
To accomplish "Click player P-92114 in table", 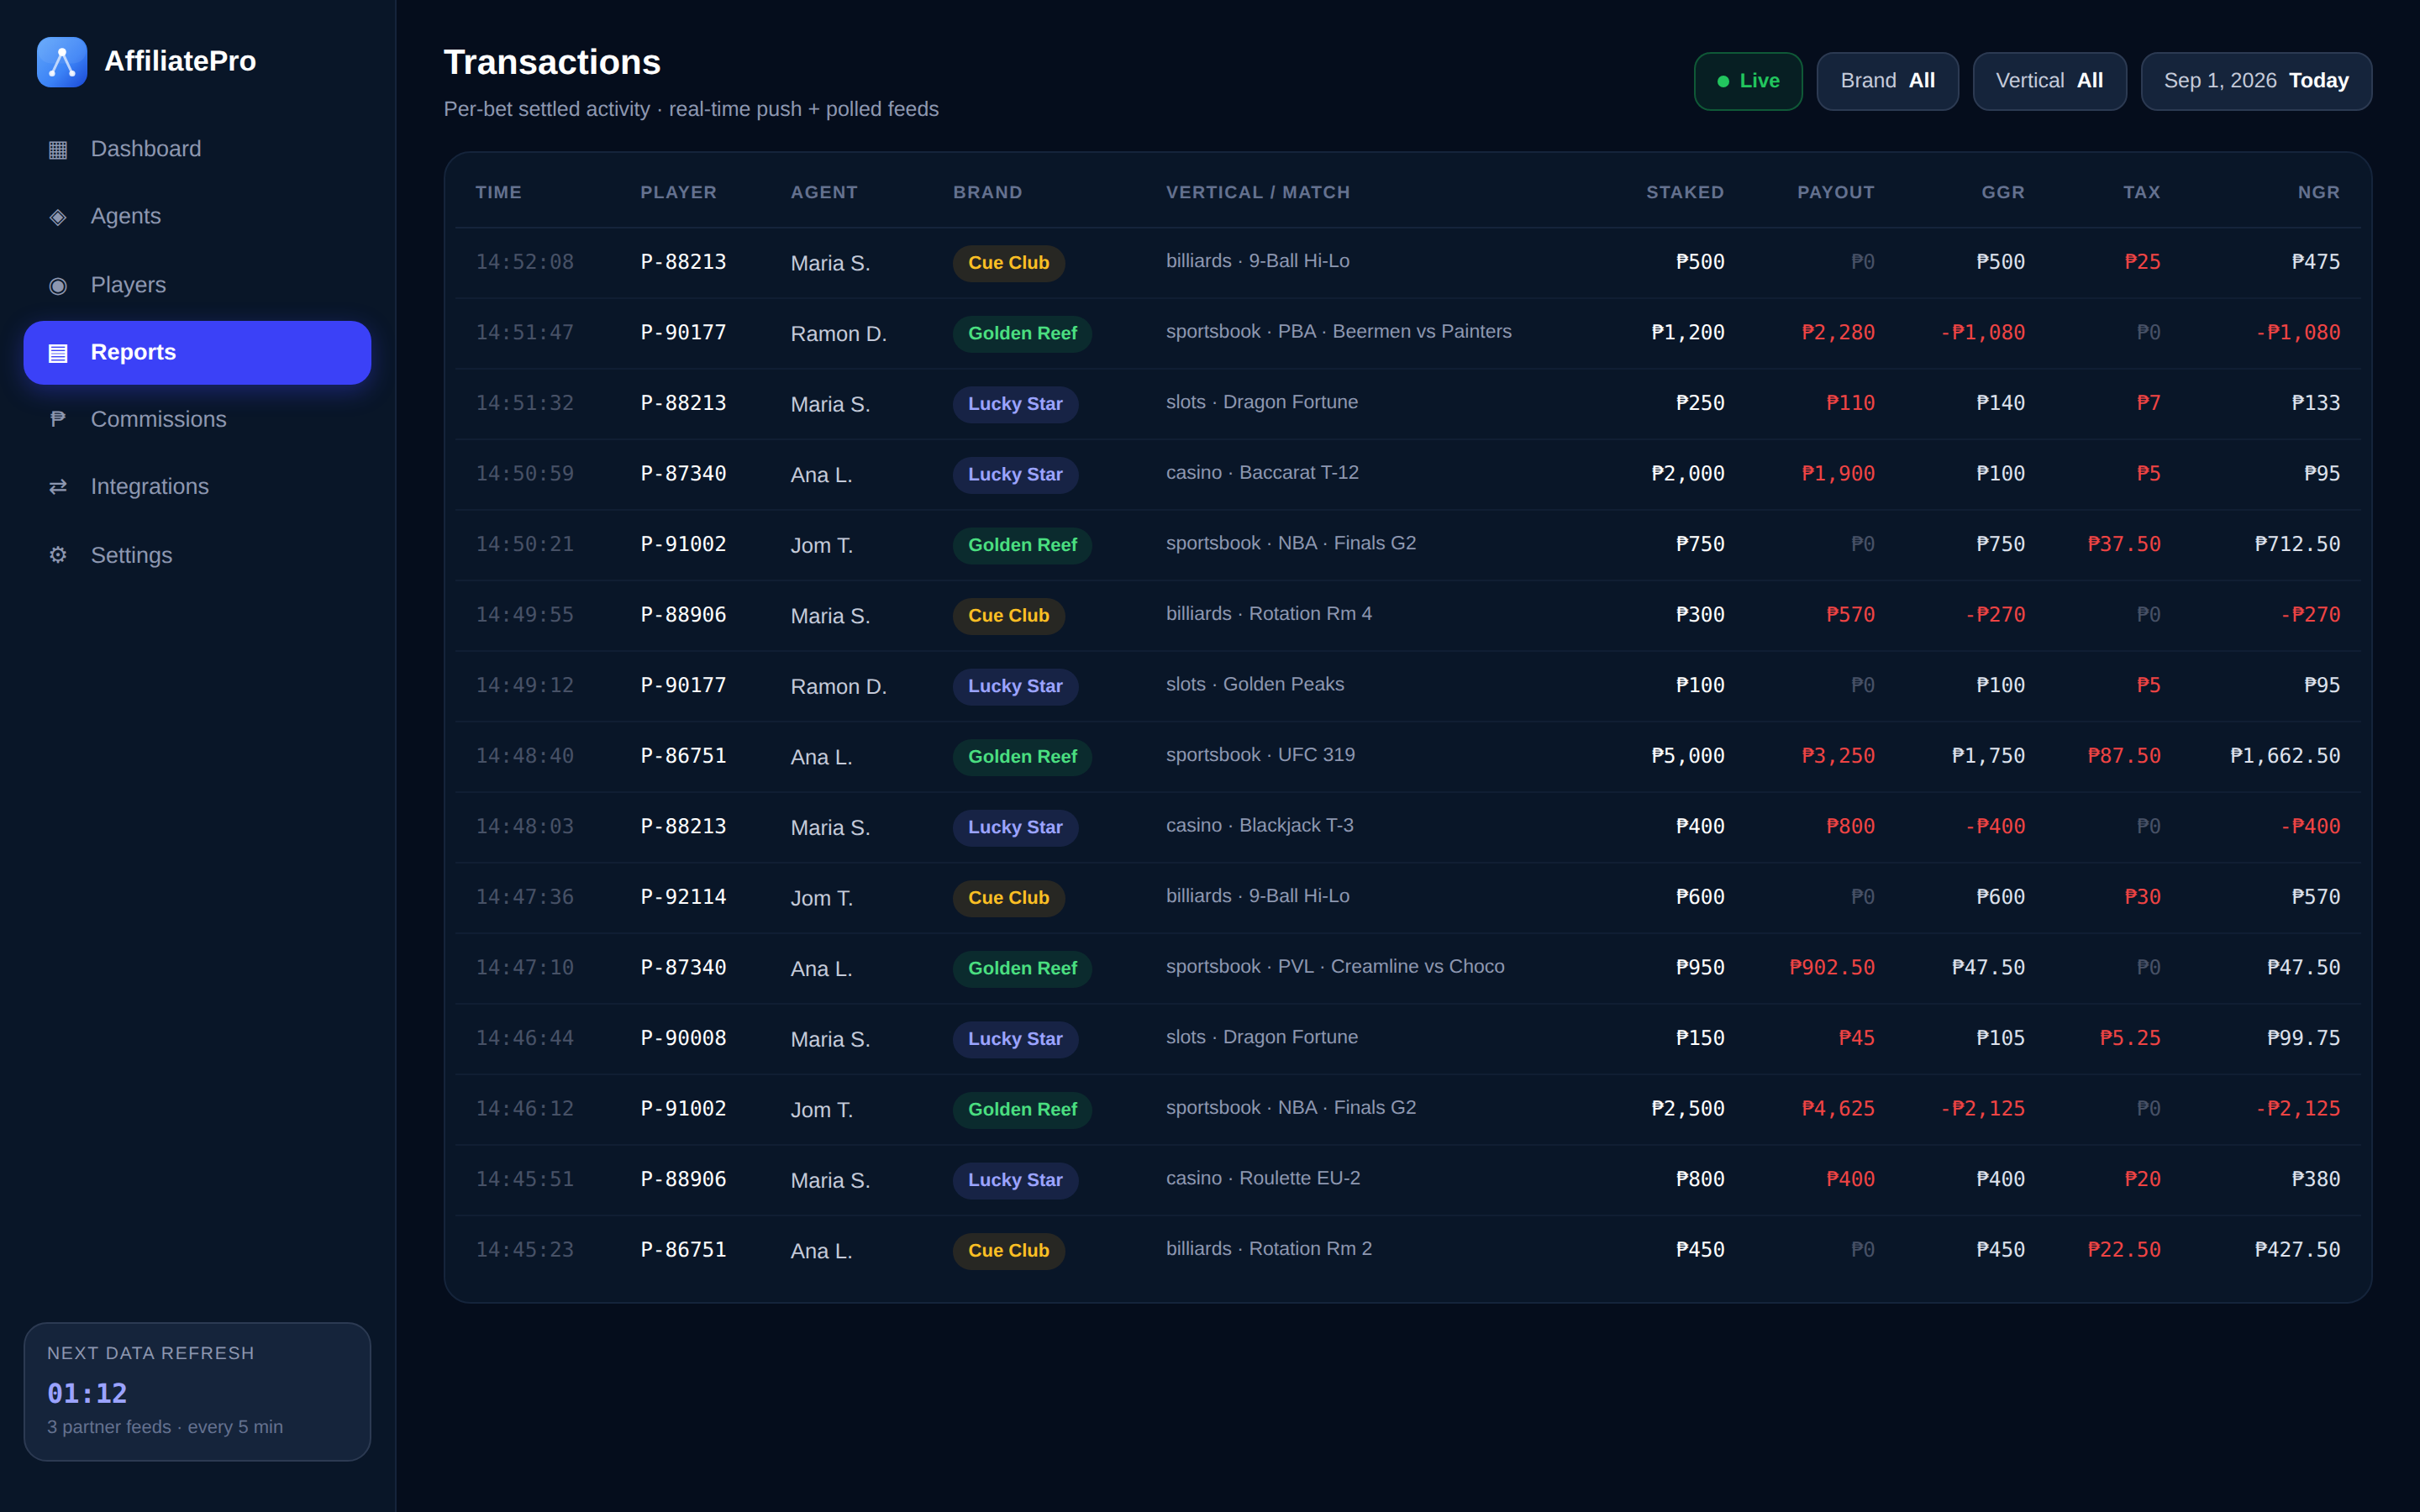I will pyautogui.click(x=683, y=898).
